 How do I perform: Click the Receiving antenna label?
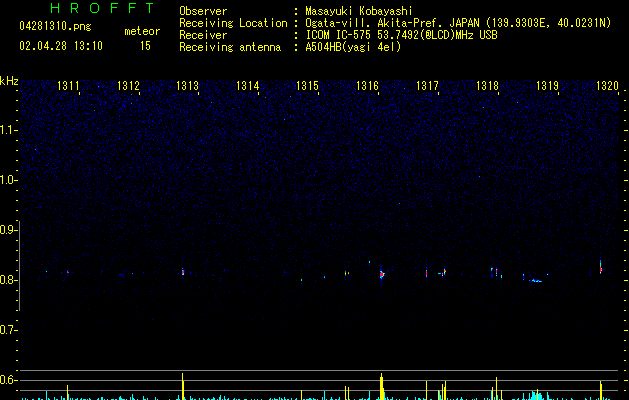pos(230,47)
